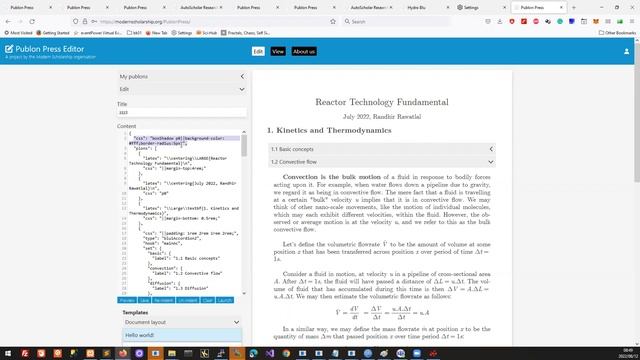
Task: Click the taskbar clock
Action: tap(629, 353)
